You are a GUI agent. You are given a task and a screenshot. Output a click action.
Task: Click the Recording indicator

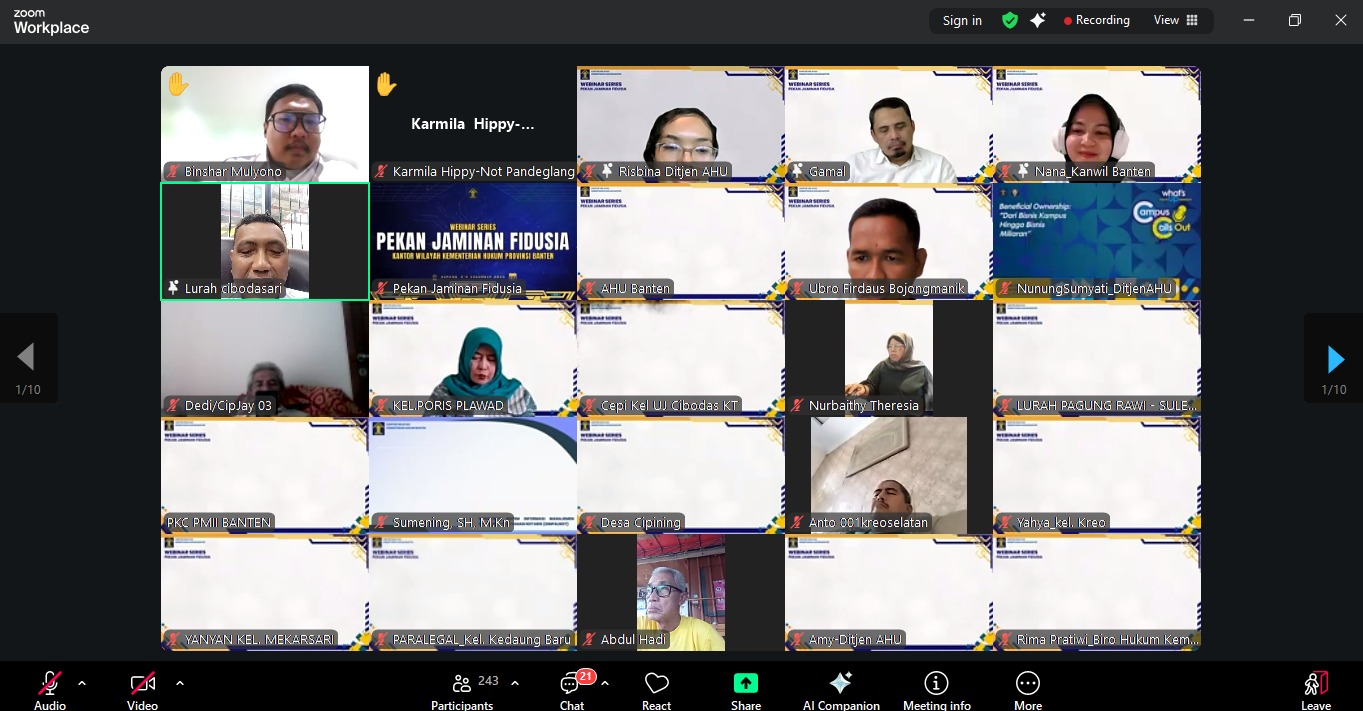(1096, 20)
